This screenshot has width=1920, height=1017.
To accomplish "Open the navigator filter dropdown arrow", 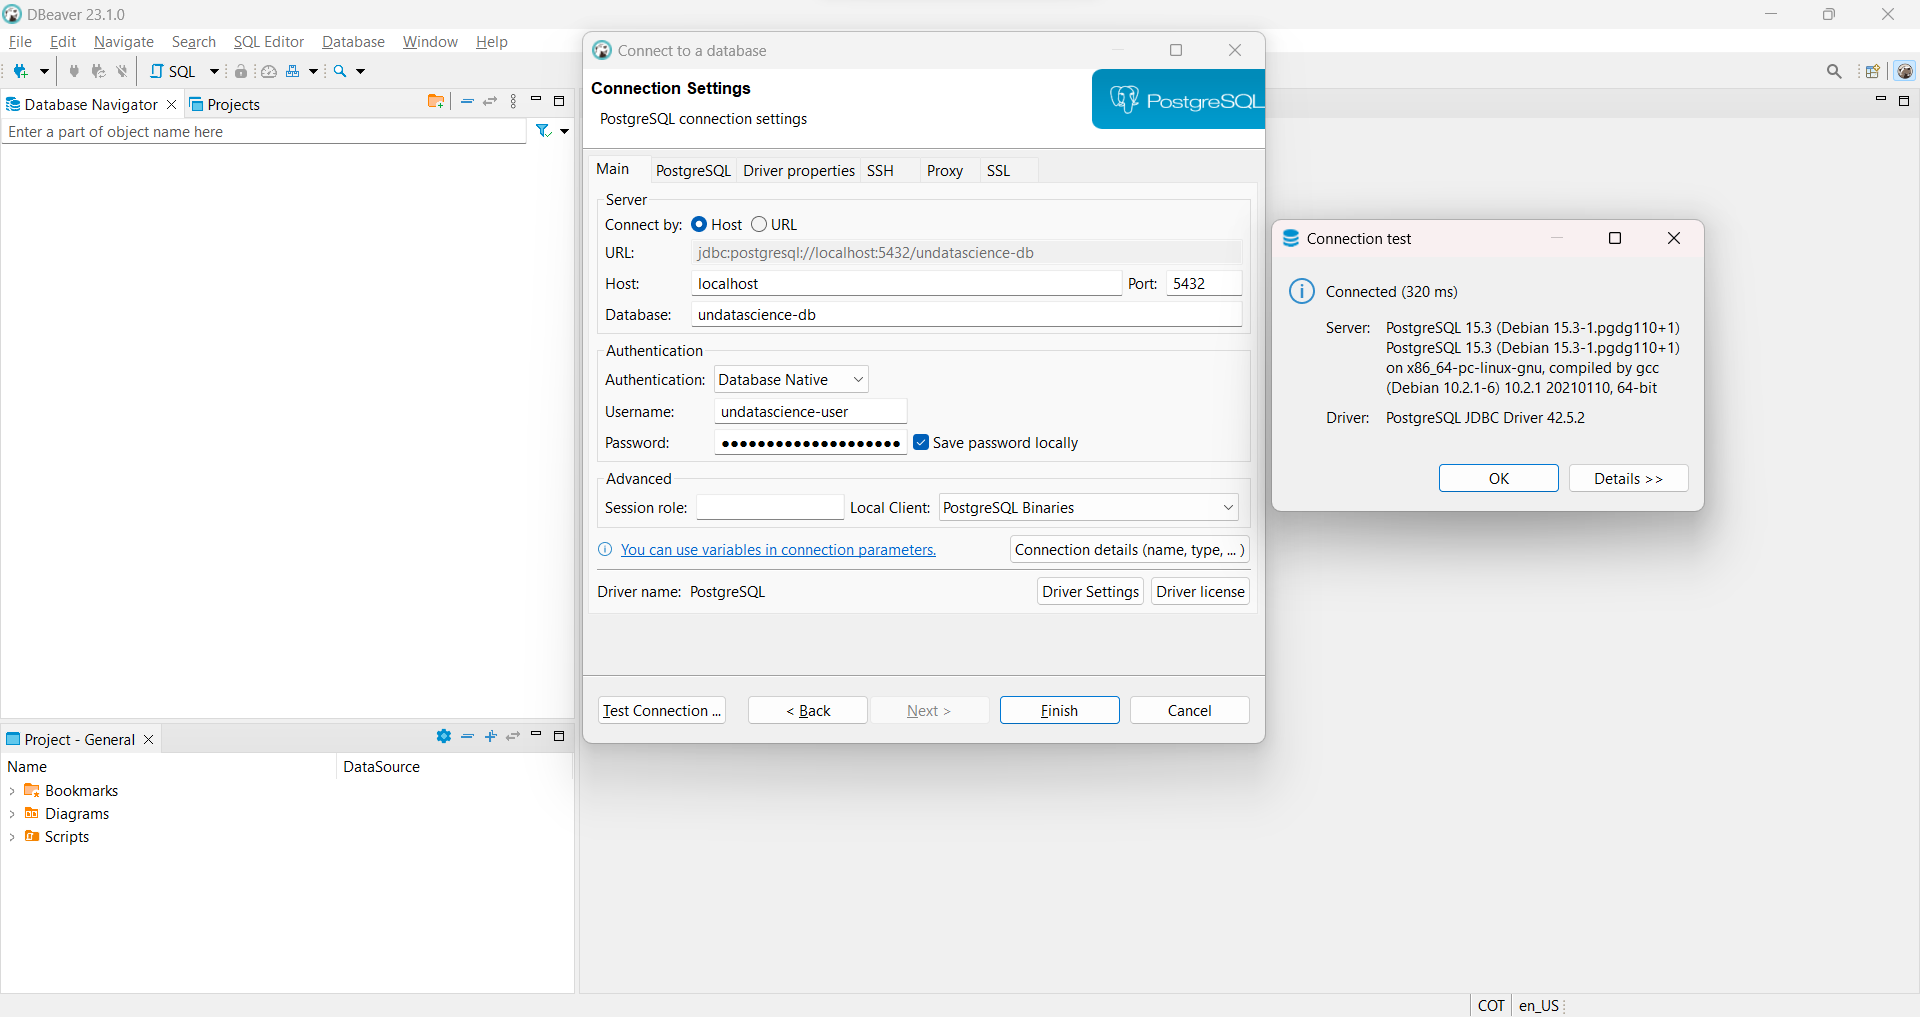I will coord(564,131).
